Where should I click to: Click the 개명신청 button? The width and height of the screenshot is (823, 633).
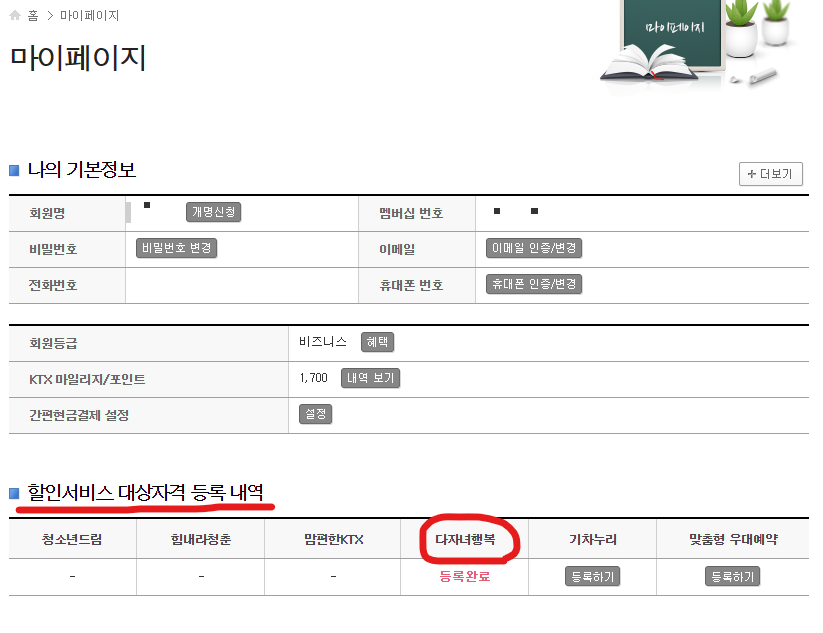point(213,212)
